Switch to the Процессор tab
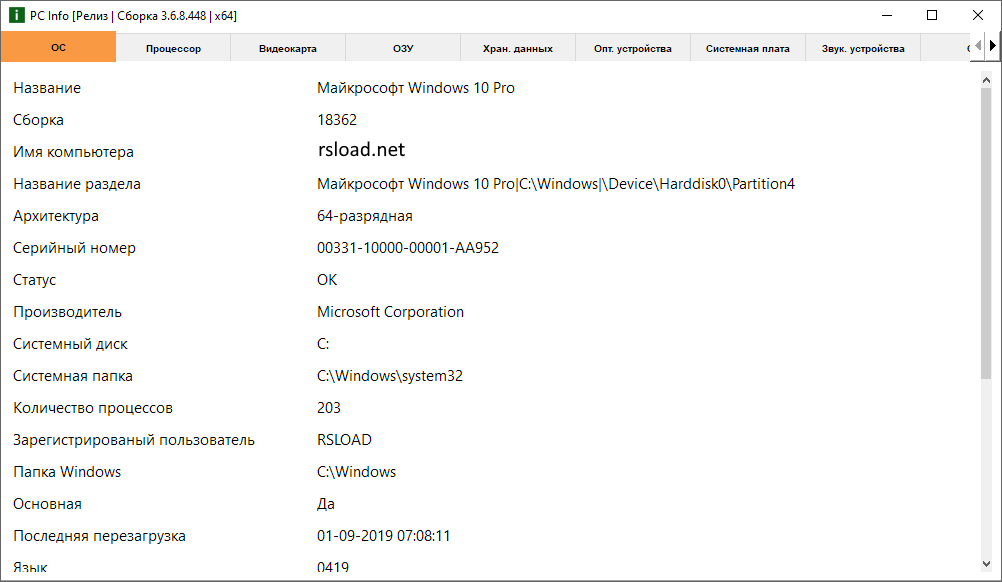1002x582 pixels. click(x=173, y=46)
